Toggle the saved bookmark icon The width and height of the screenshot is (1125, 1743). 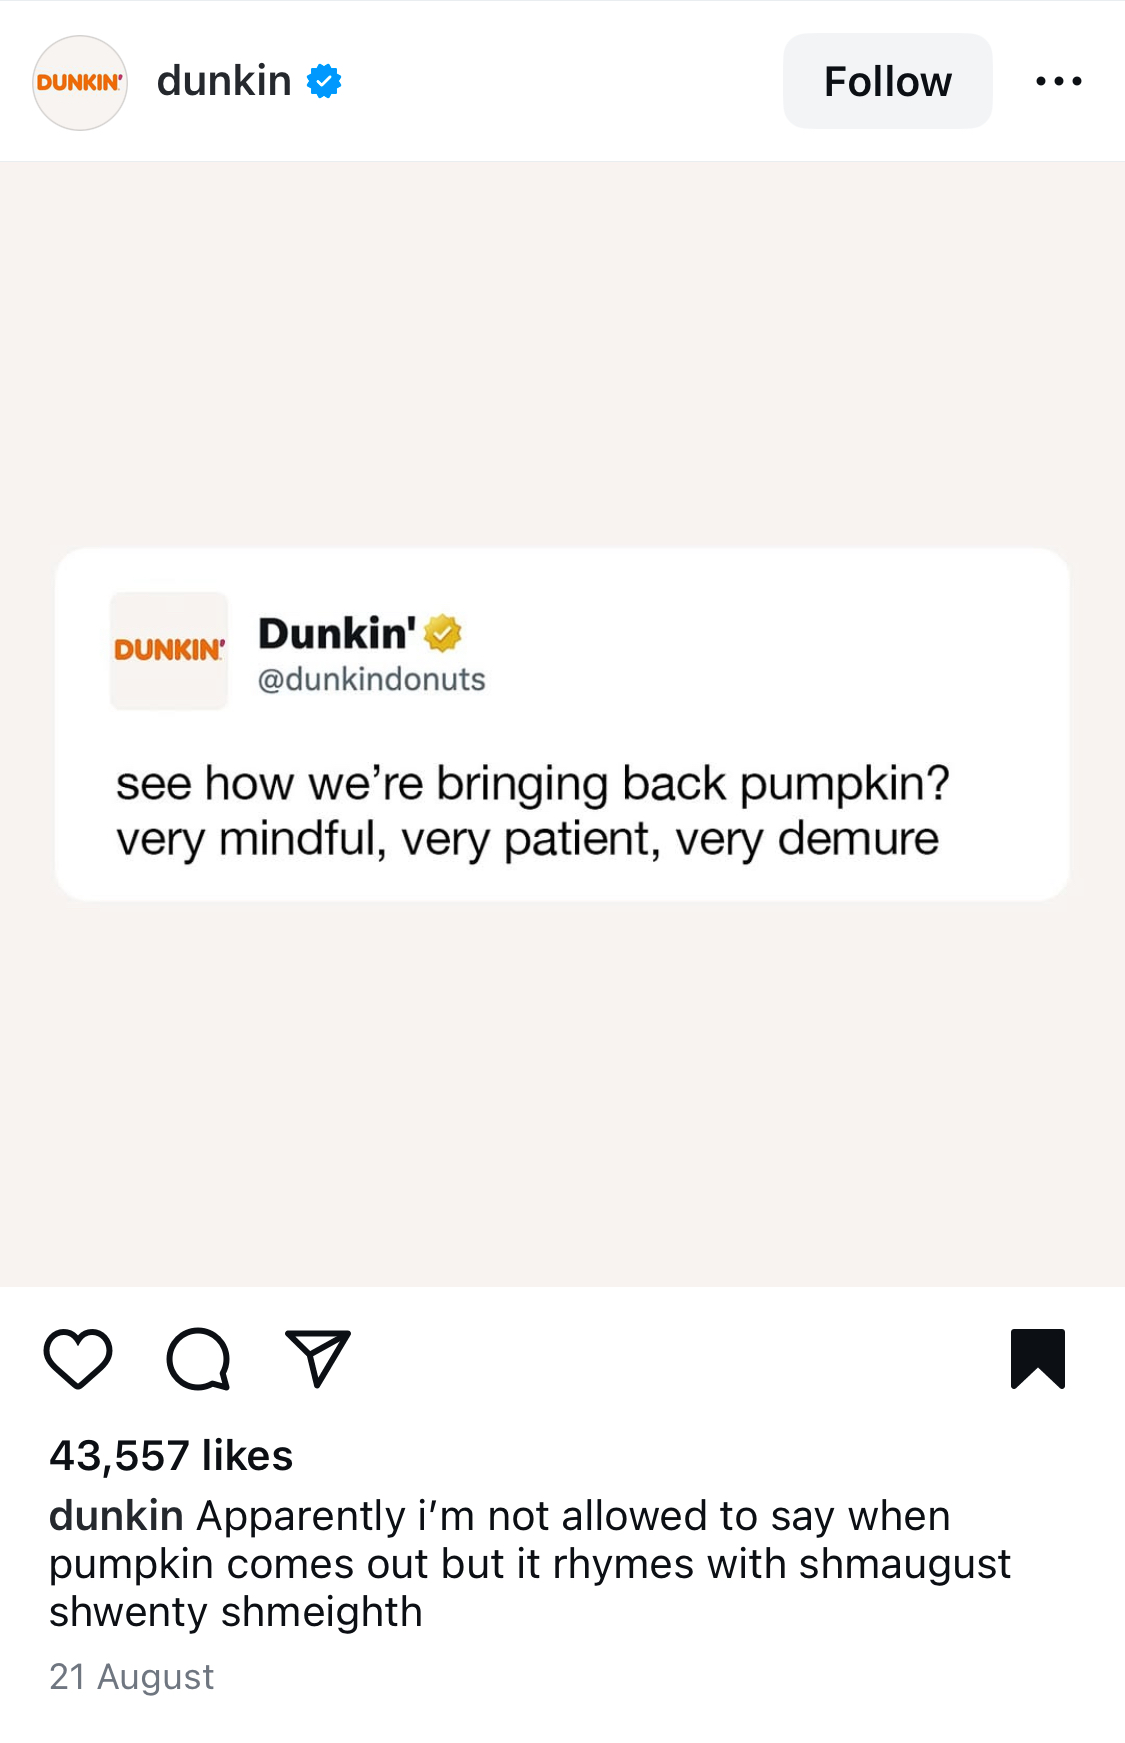click(x=1038, y=1359)
